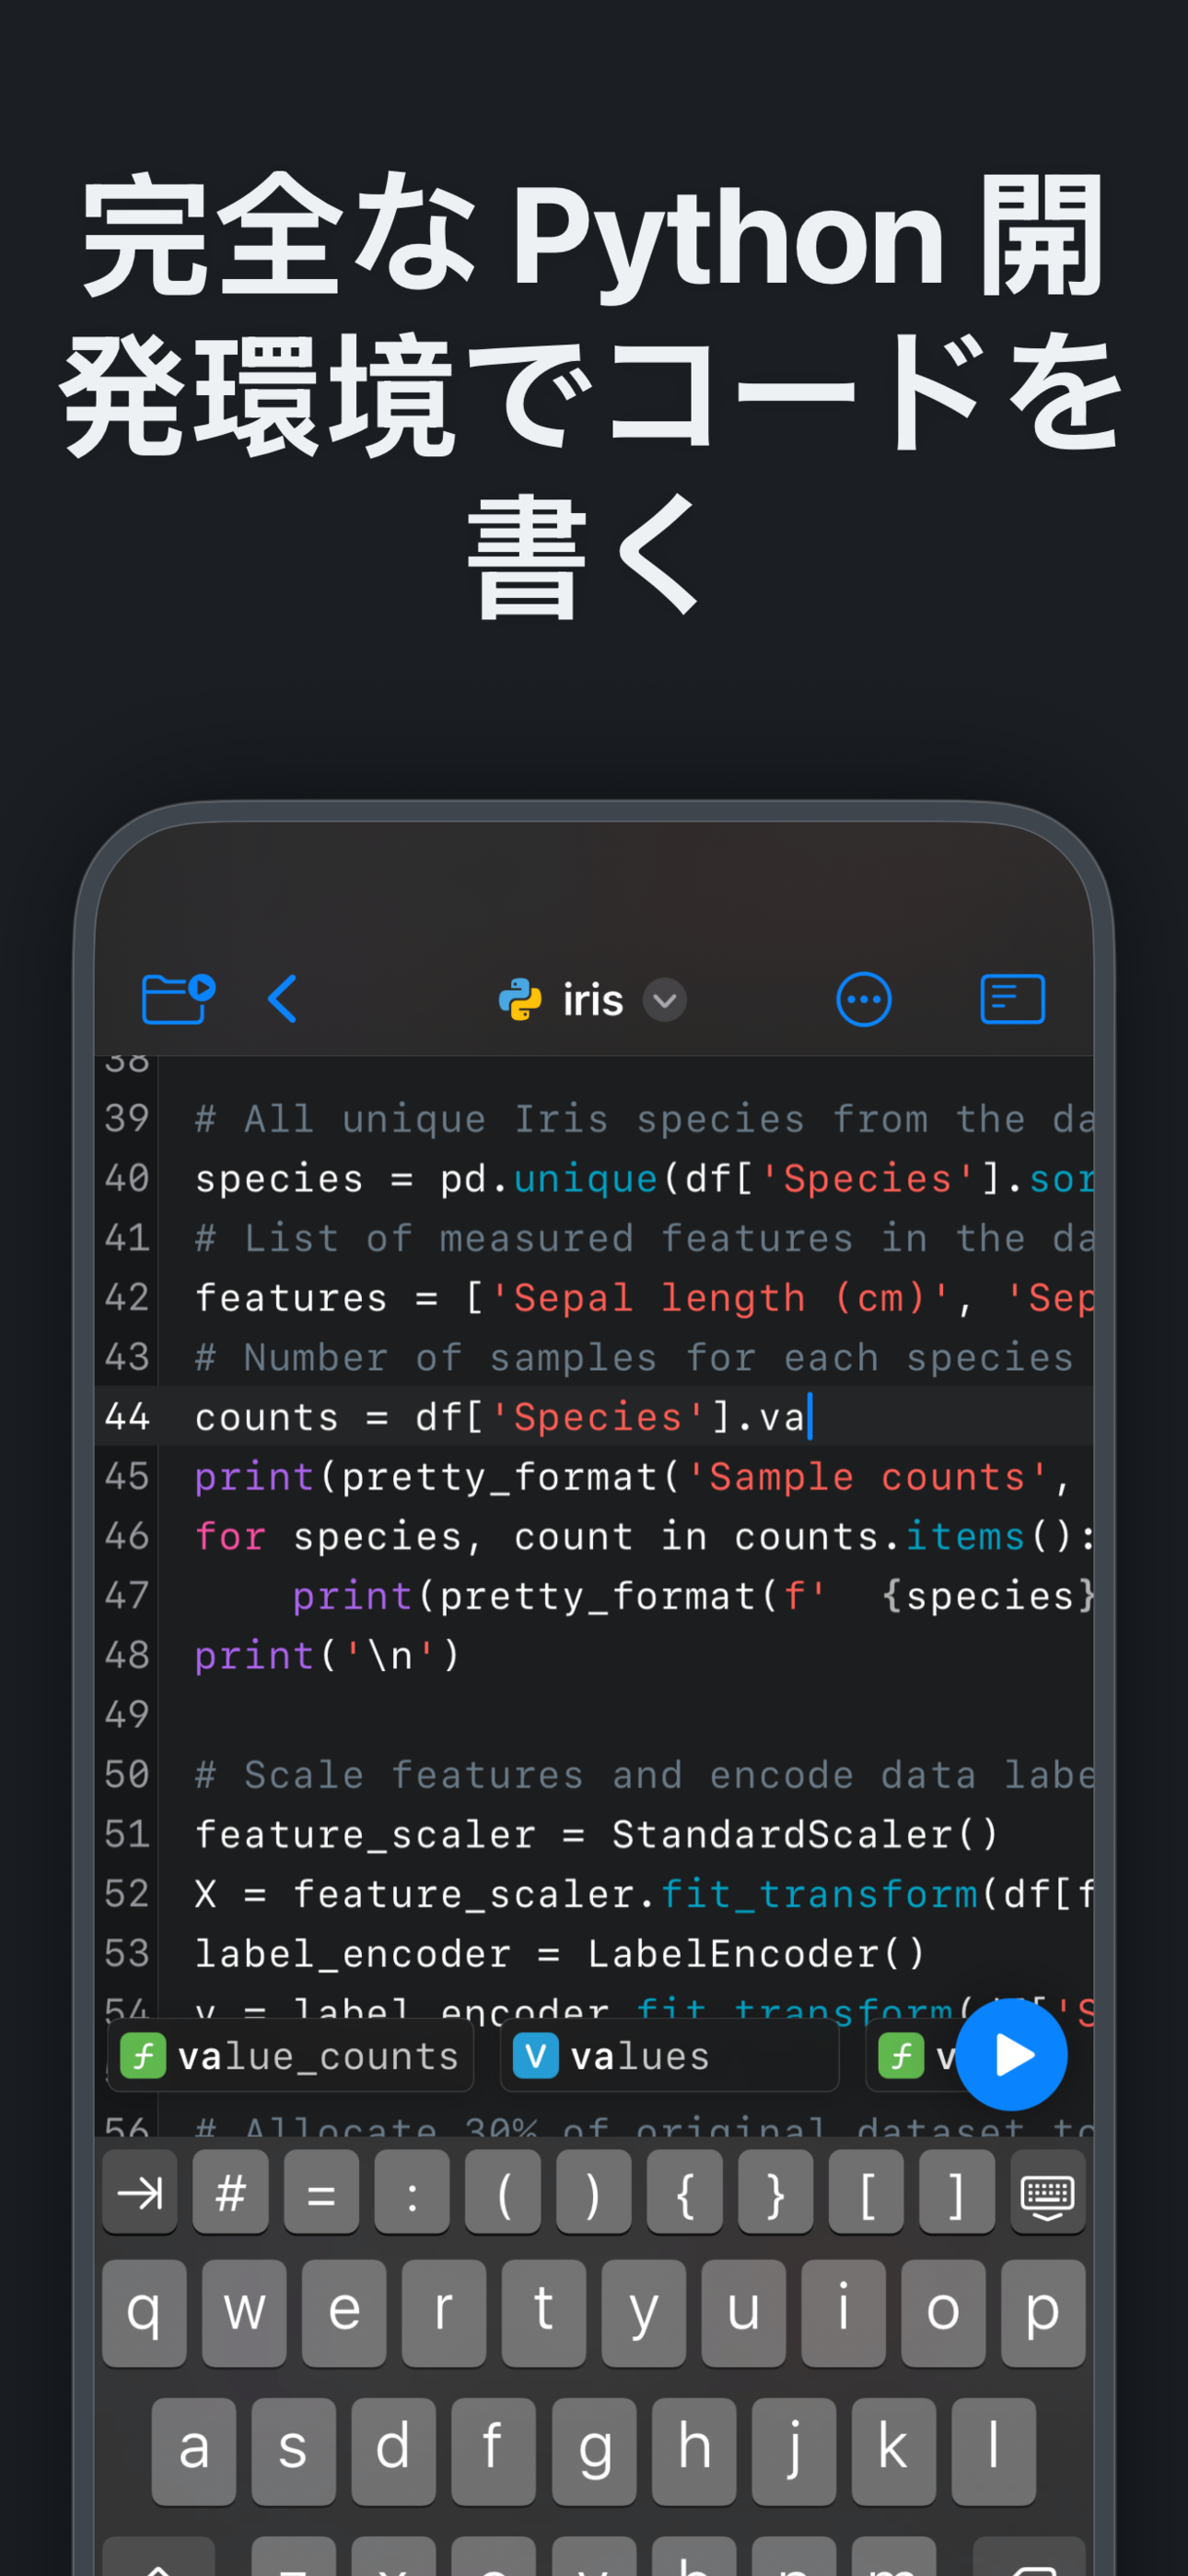Tap the d key

(x=394, y=2451)
